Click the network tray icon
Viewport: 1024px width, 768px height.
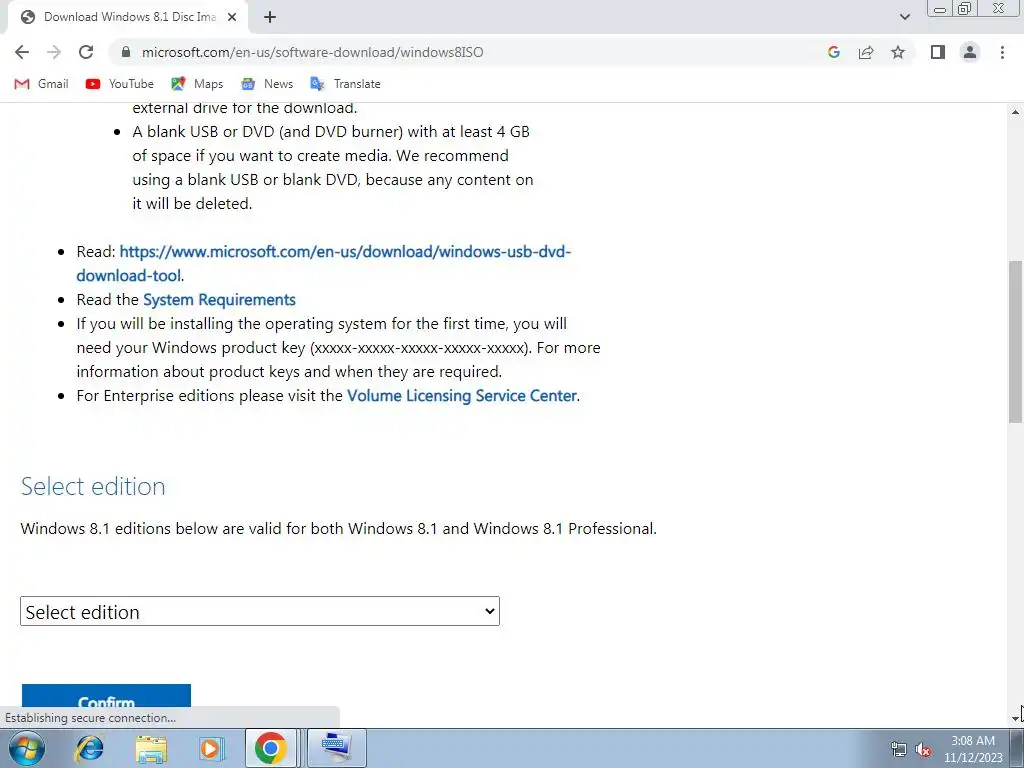tap(899, 750)
